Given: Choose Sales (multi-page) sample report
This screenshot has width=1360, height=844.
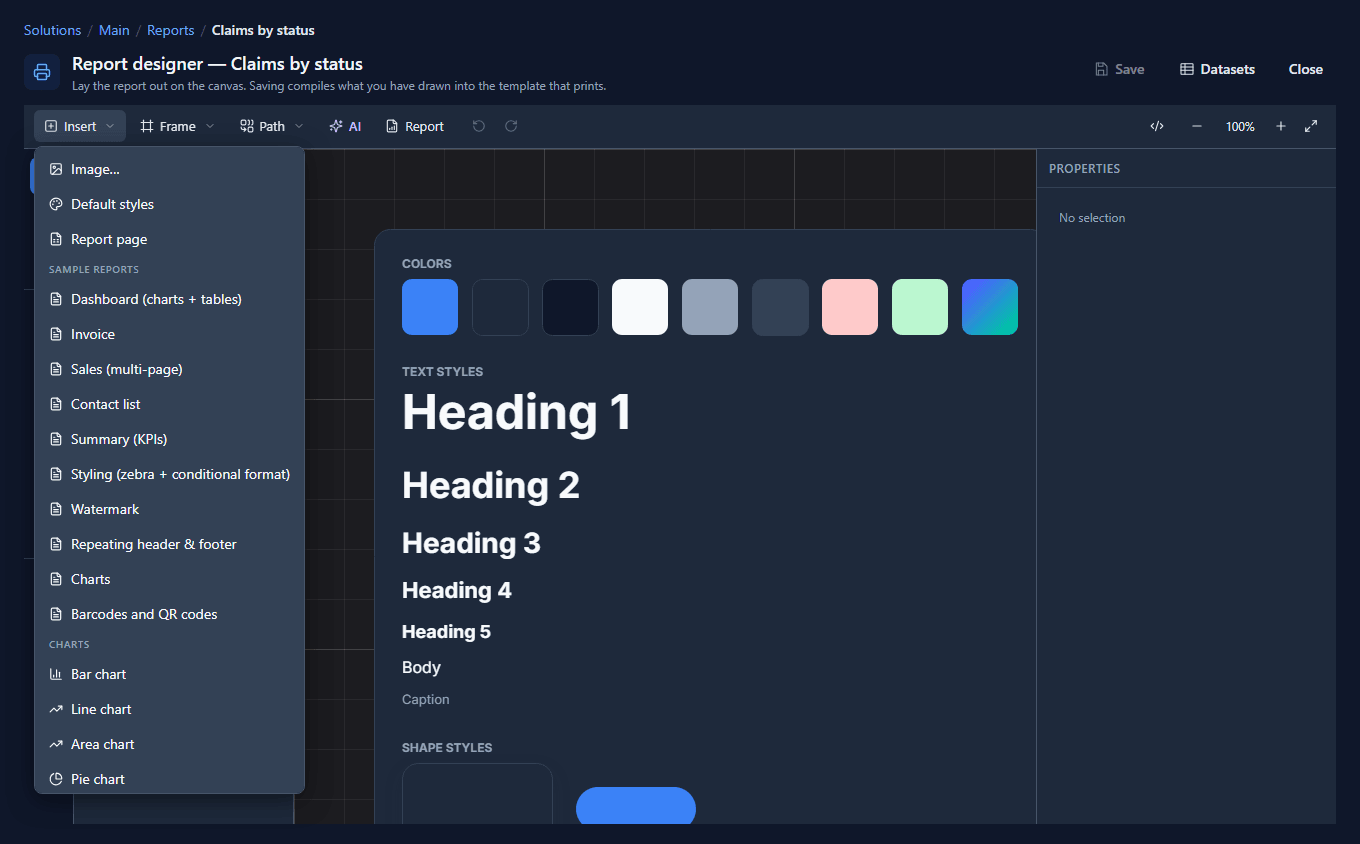Looking at the screenshot, I should (169, 369).
